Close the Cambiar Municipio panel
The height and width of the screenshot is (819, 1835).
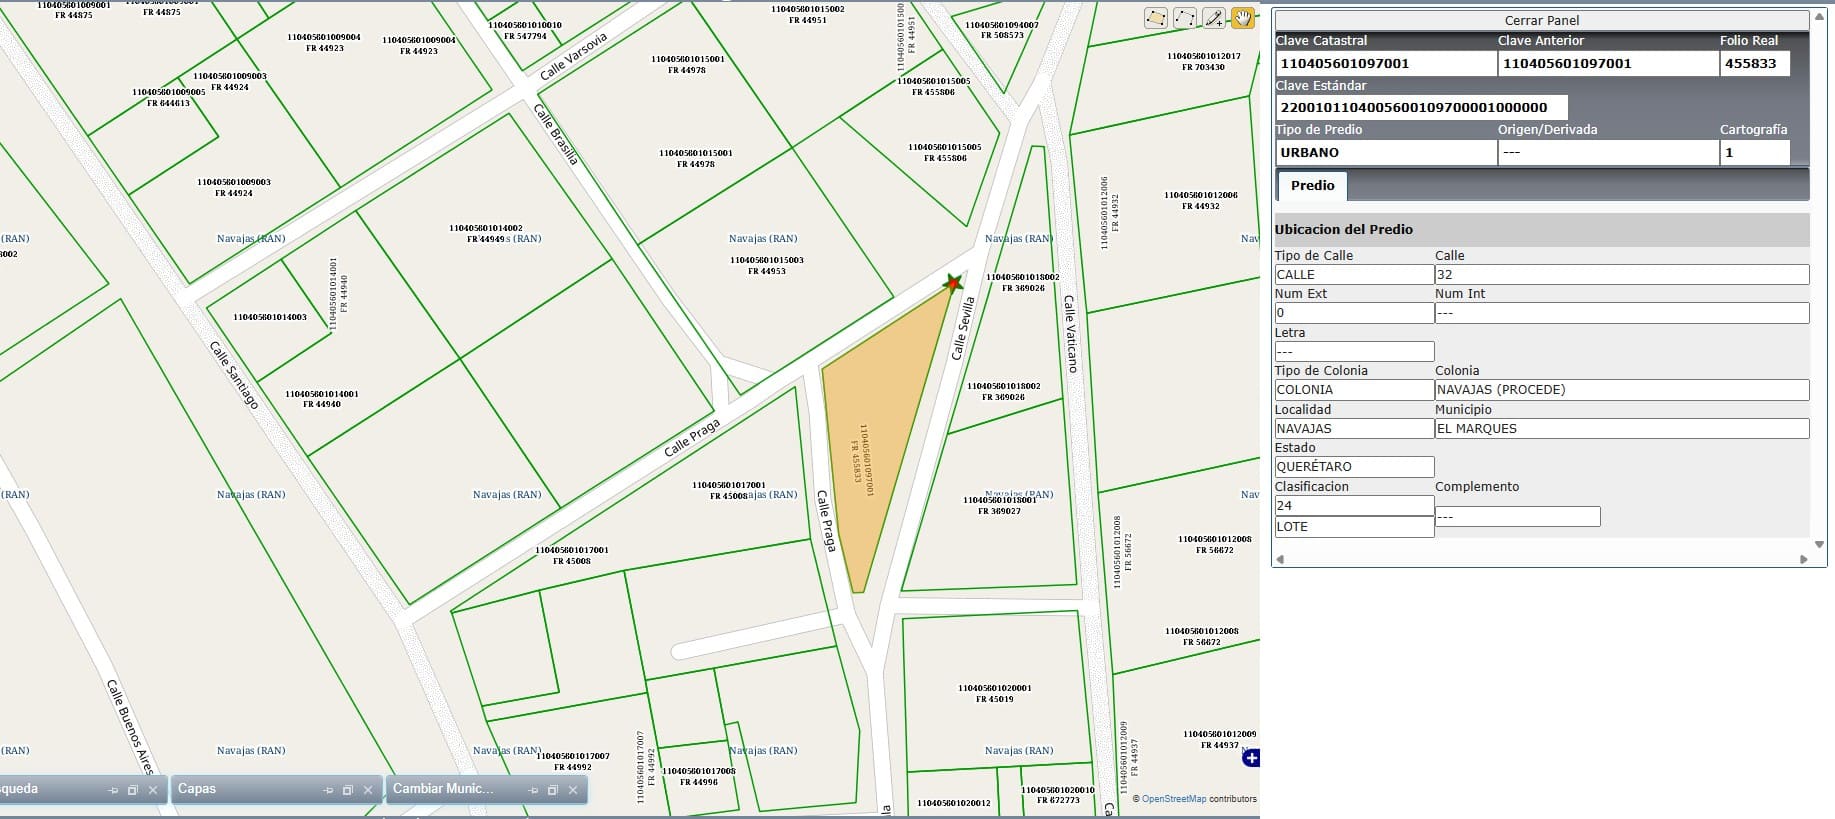click(573, 790)
